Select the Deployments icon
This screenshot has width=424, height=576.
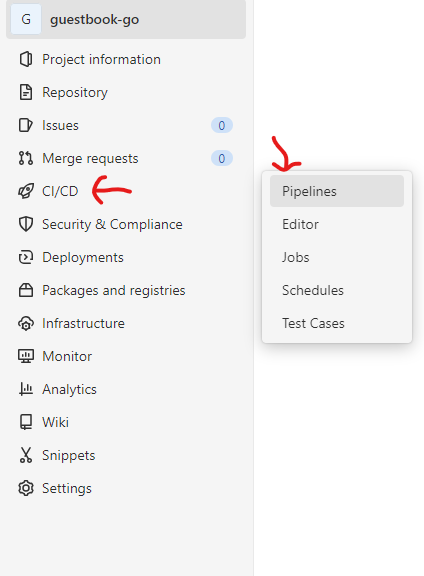pyautogui.click(x=26, y=257)
